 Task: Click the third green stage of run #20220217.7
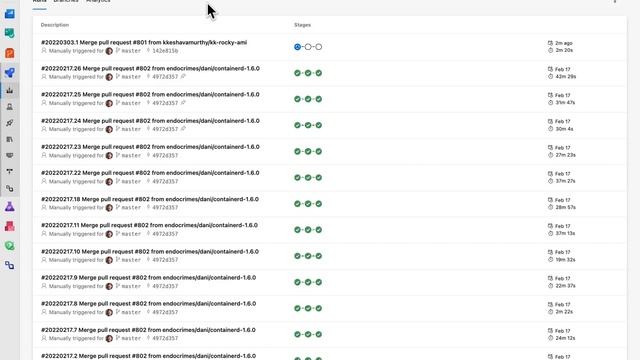coord(318,334)
